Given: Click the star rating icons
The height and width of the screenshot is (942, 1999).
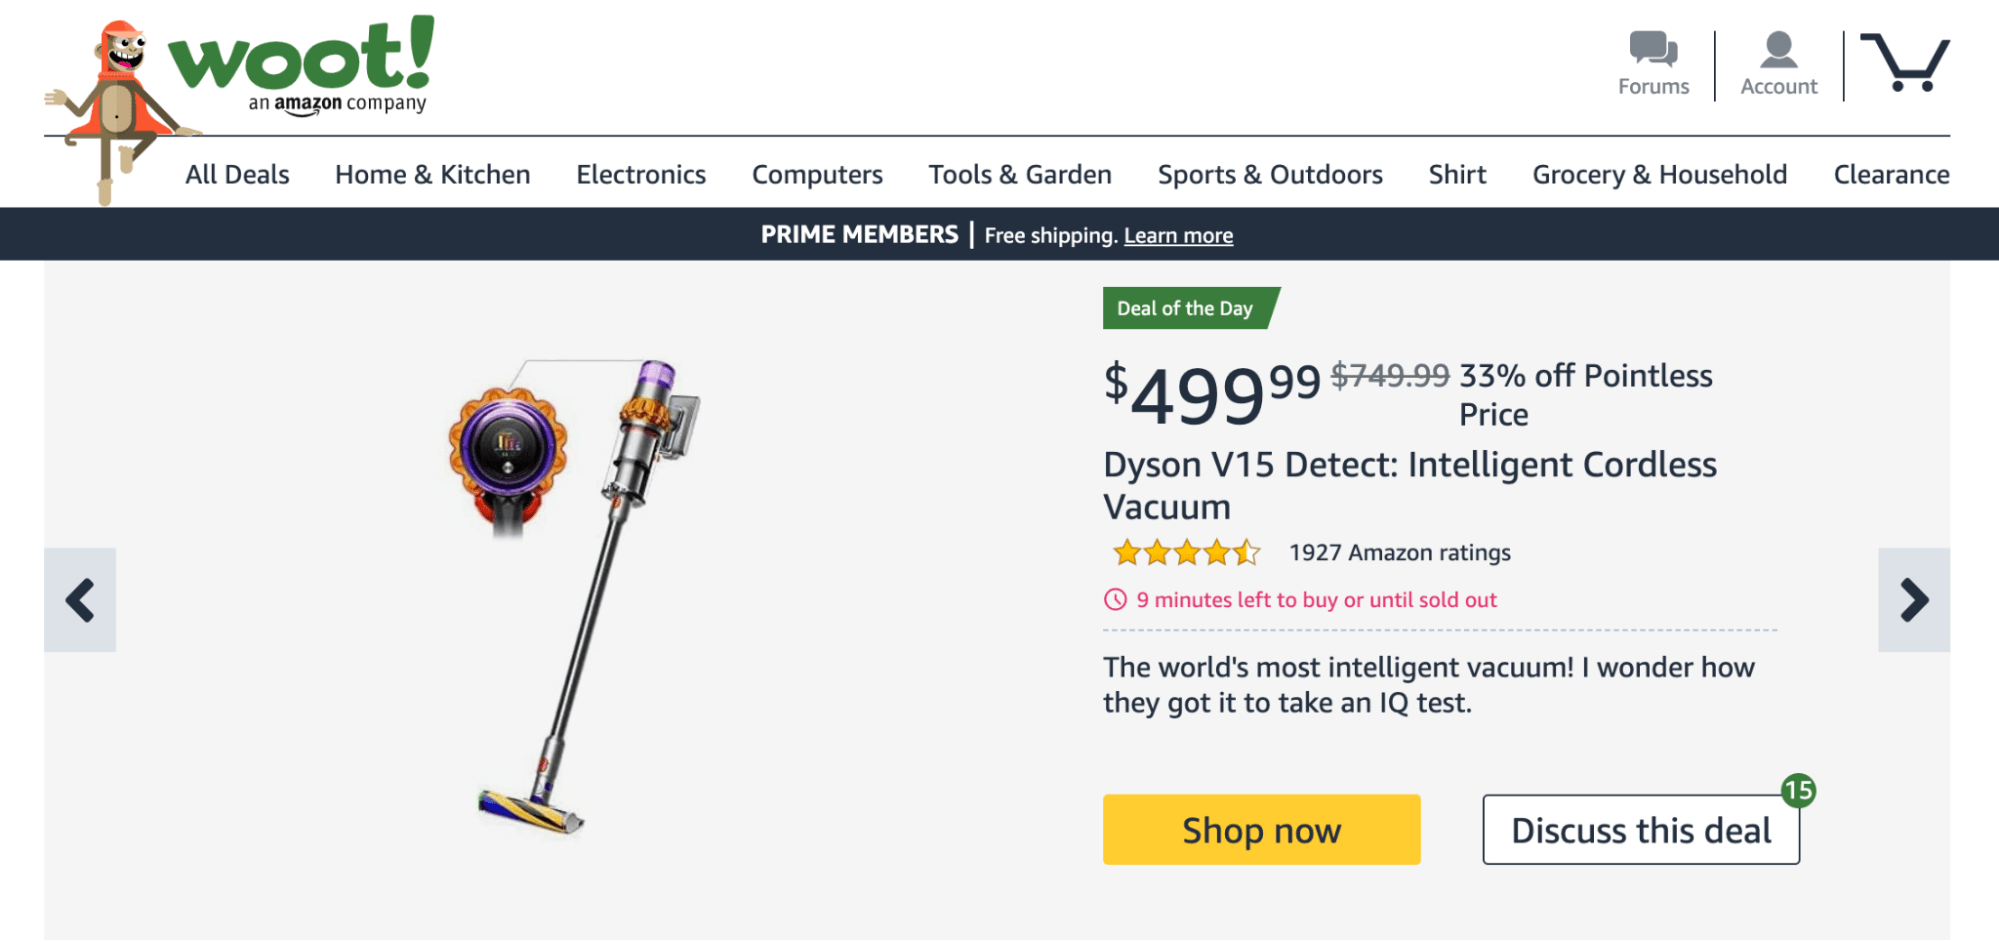Looking at the screenshot, I should pyautogui.click(x=1186, y=552).
